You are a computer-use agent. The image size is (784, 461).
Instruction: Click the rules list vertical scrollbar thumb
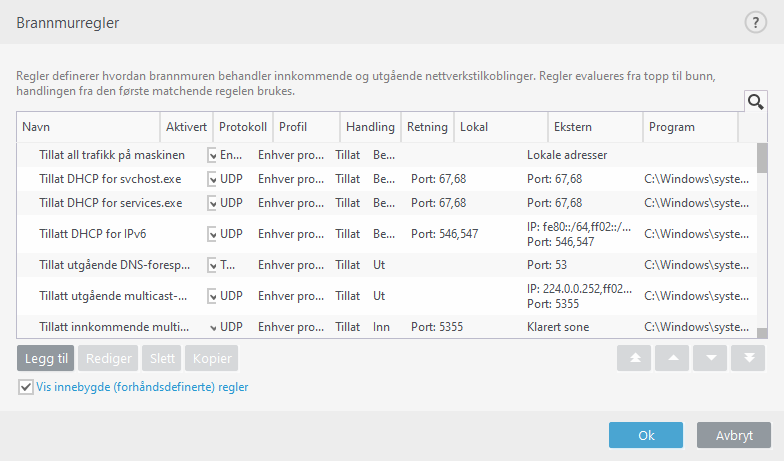(762, 158)
